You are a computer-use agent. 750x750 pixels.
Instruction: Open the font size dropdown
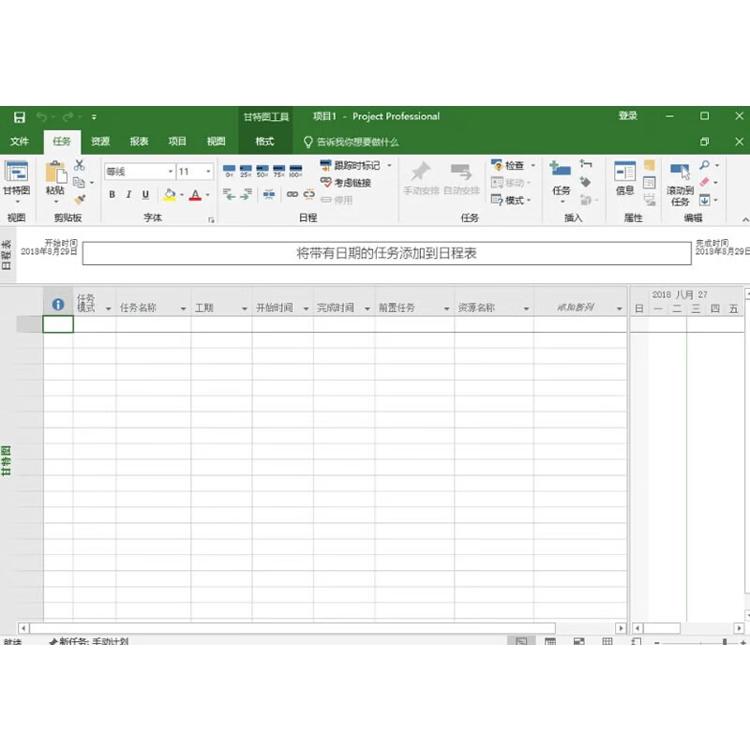(208, 172)
